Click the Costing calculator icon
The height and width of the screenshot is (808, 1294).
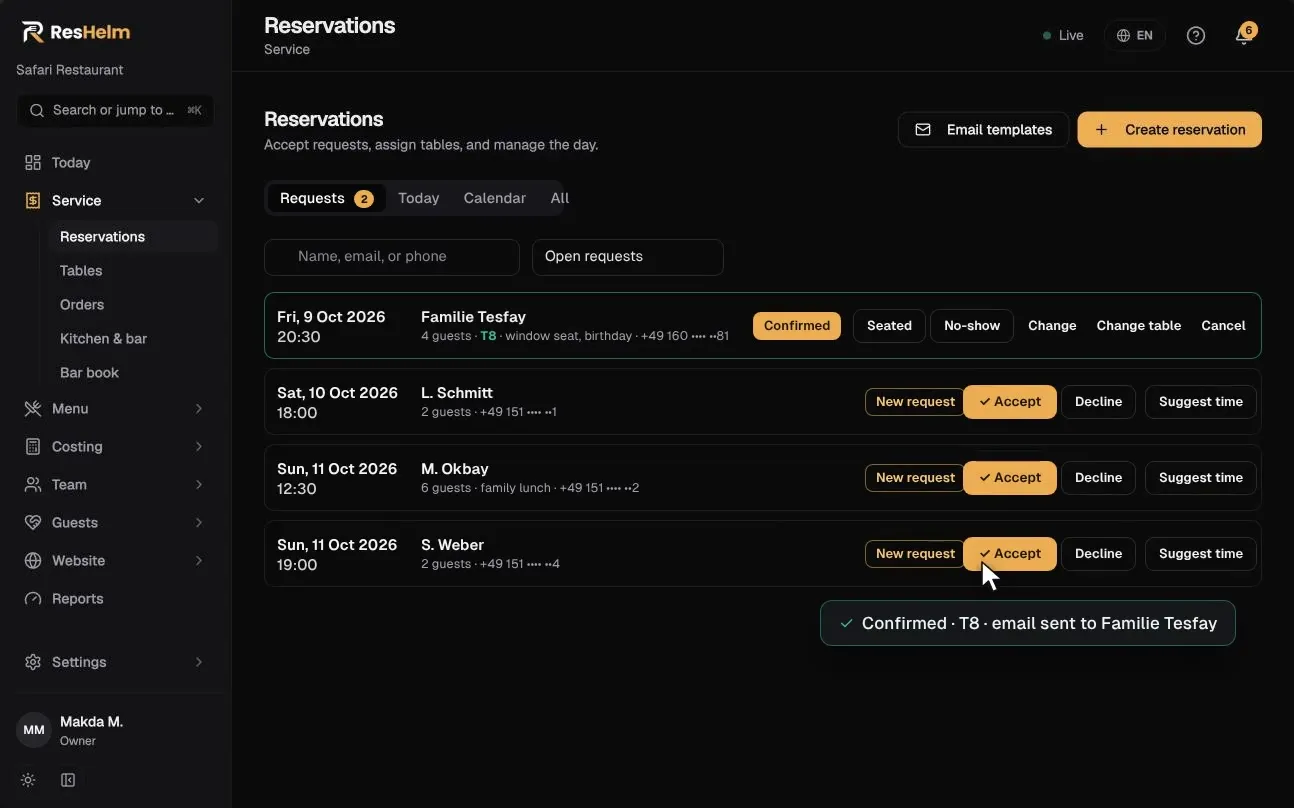(x=33, y=446)
